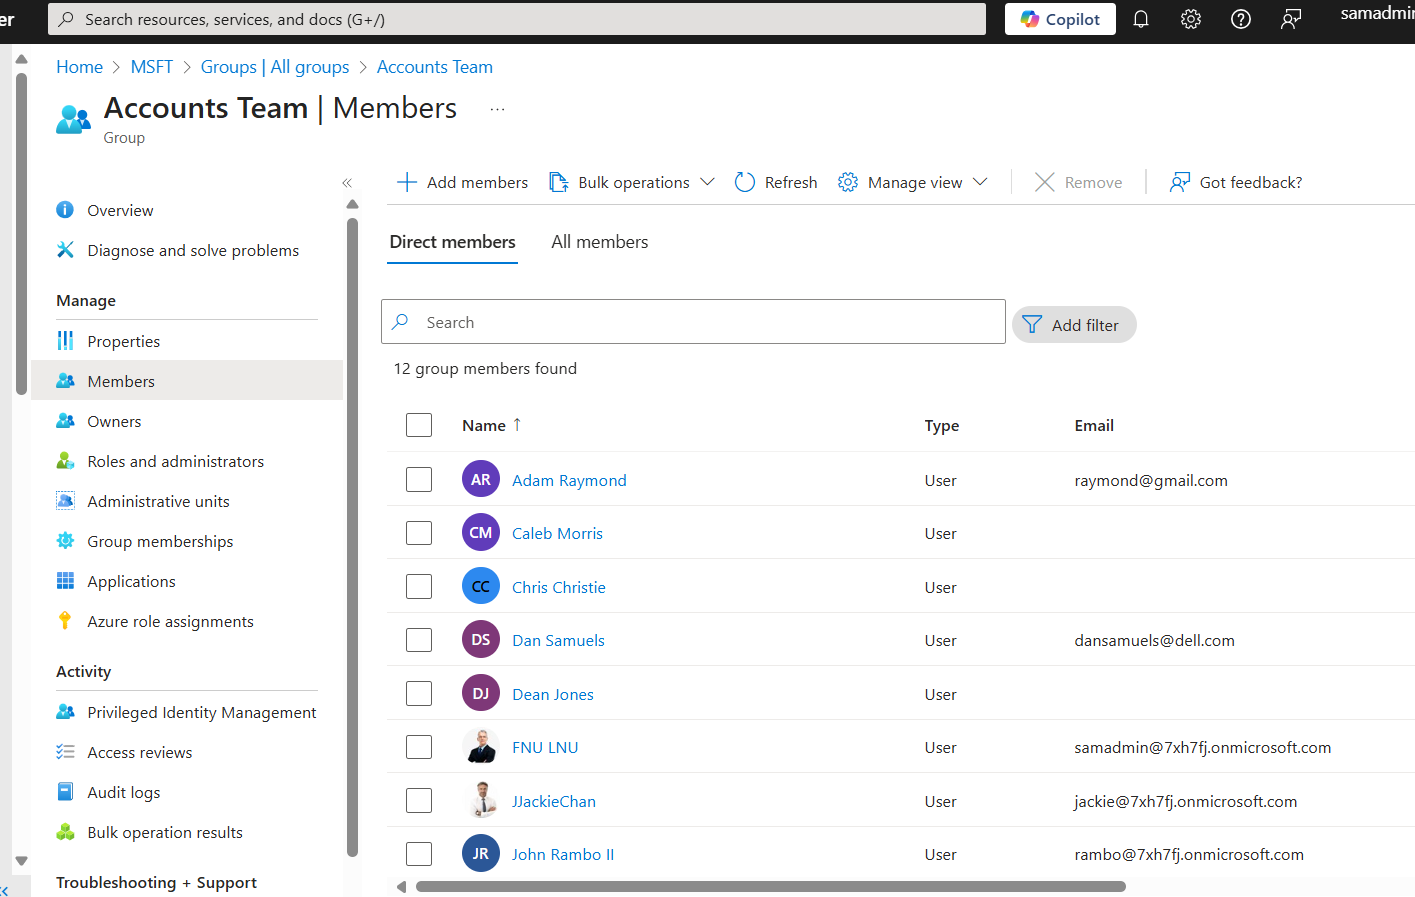
Task: Open the settings gear icon
Action: (x=1190, y=19)
